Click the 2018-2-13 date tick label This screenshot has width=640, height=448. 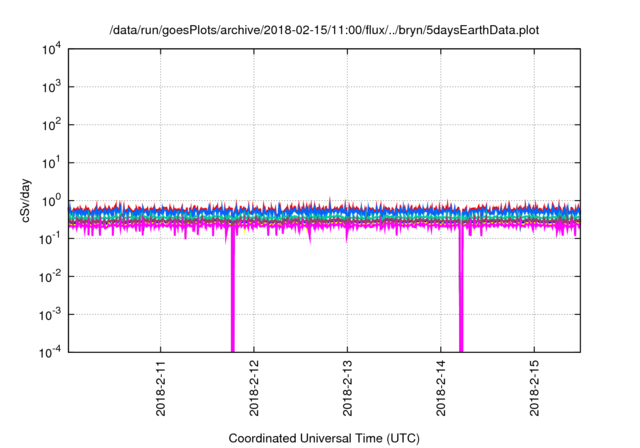coord(347,388)
